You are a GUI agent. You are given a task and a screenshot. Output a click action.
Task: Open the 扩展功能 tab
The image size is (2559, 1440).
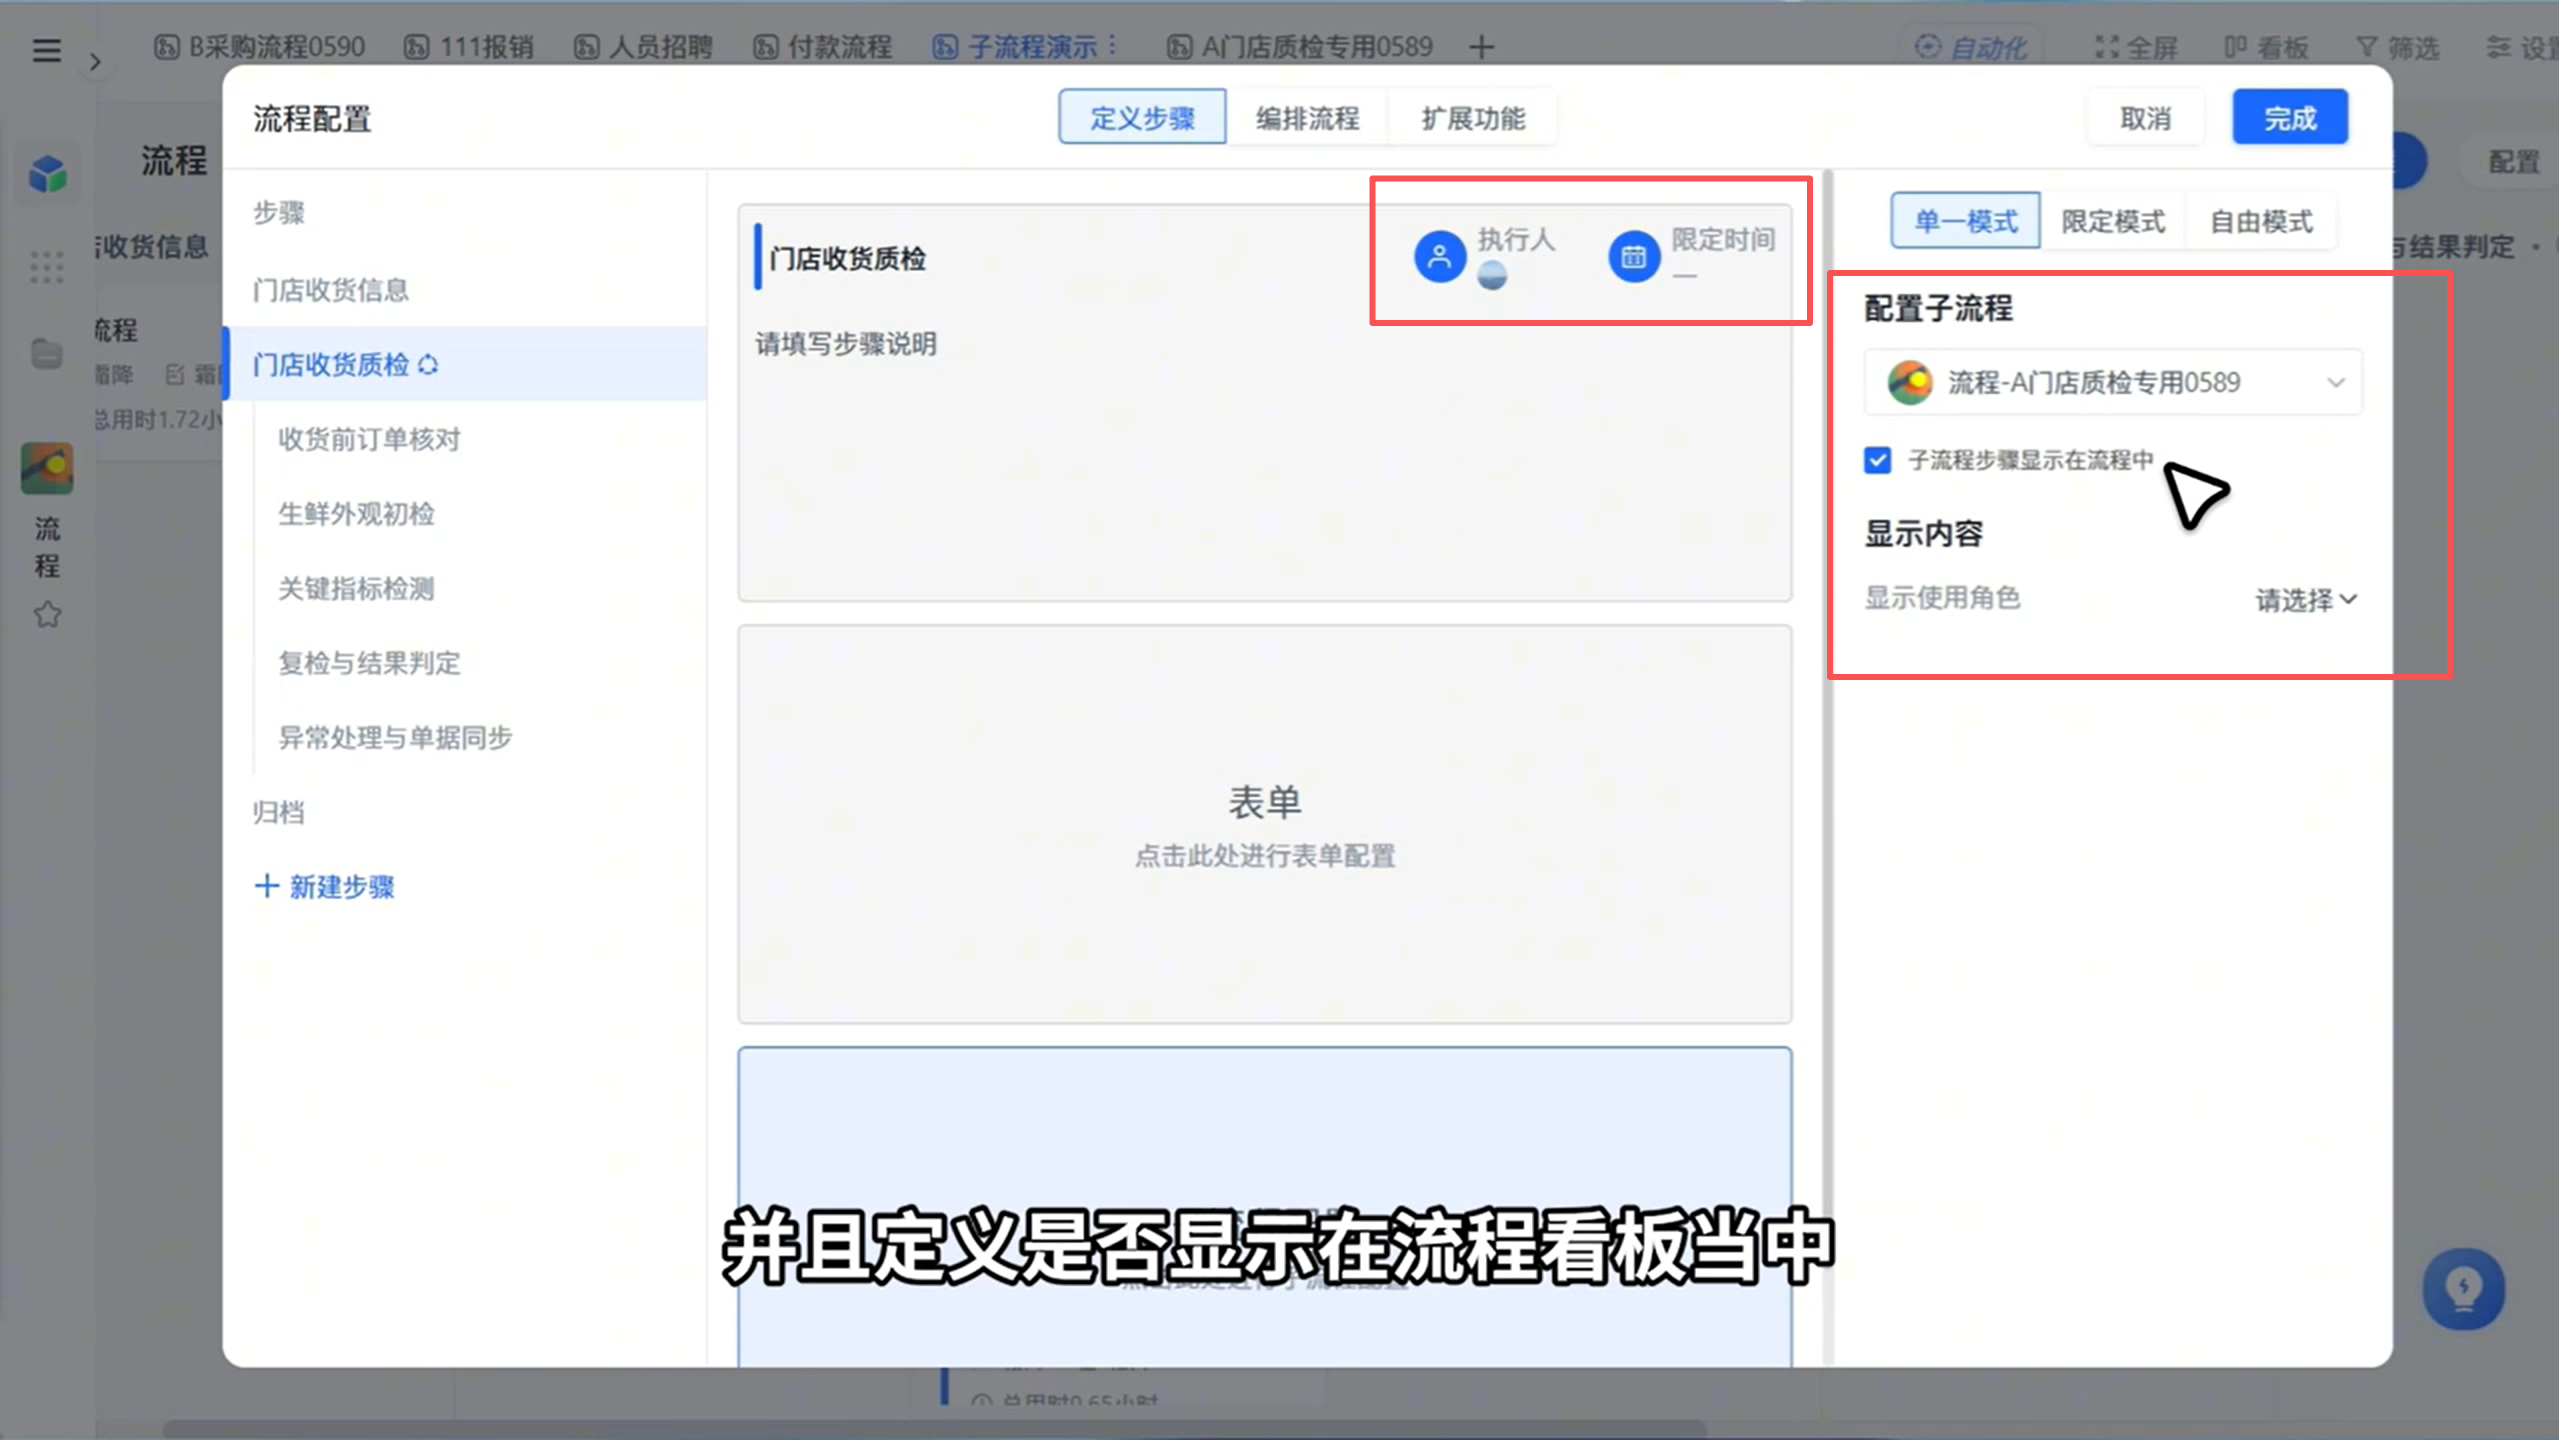coord(1473,118)
